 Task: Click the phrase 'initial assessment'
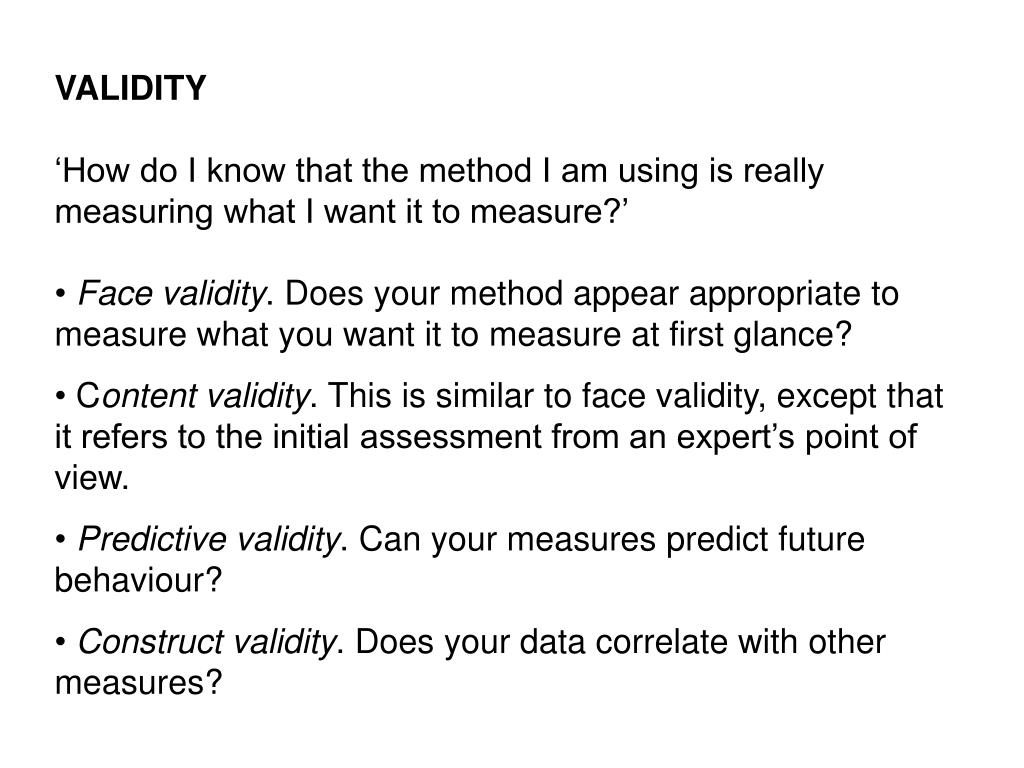(x=406, y=437)
